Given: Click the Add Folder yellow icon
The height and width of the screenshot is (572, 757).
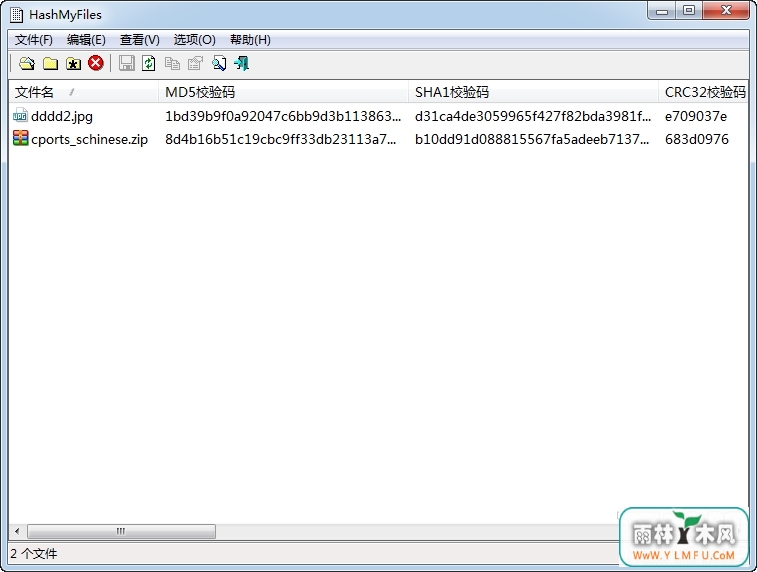Looking at the screenshot, I should tap(50, 63).
